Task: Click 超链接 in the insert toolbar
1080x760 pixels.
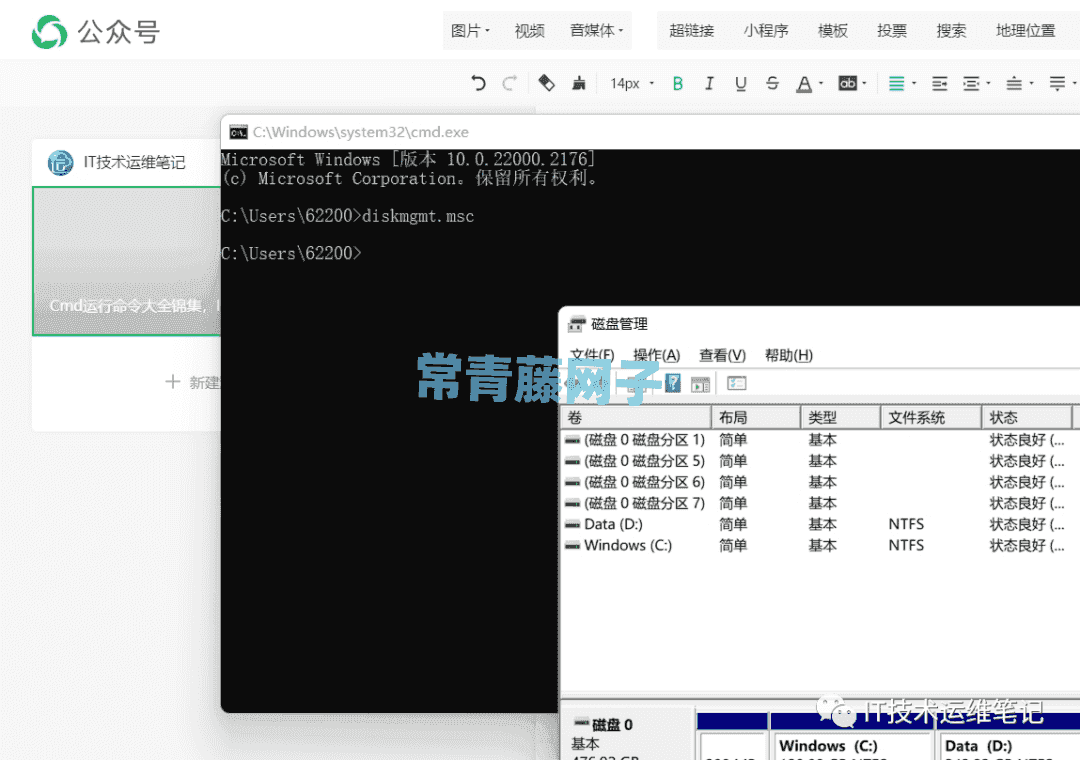Action: [692, 30]
